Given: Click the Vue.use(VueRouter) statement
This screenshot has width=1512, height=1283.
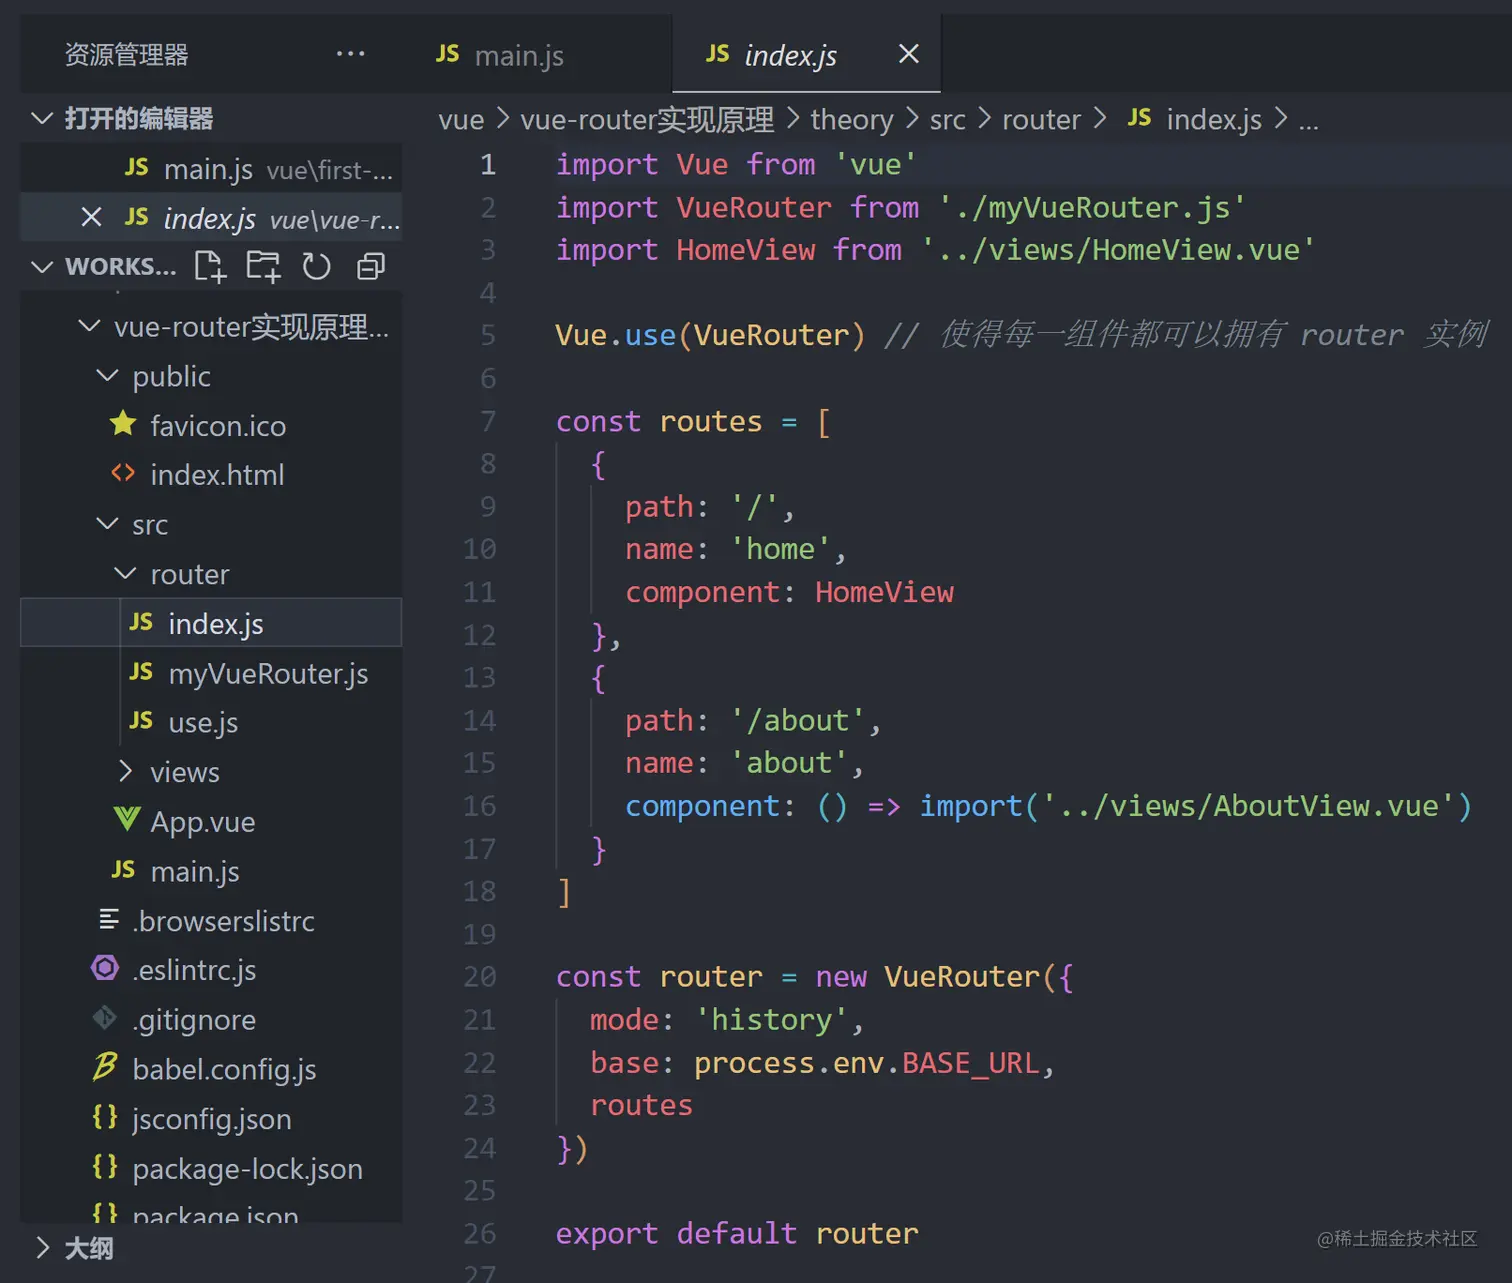Looking at the screenshot, I should [x=710, y=335].
